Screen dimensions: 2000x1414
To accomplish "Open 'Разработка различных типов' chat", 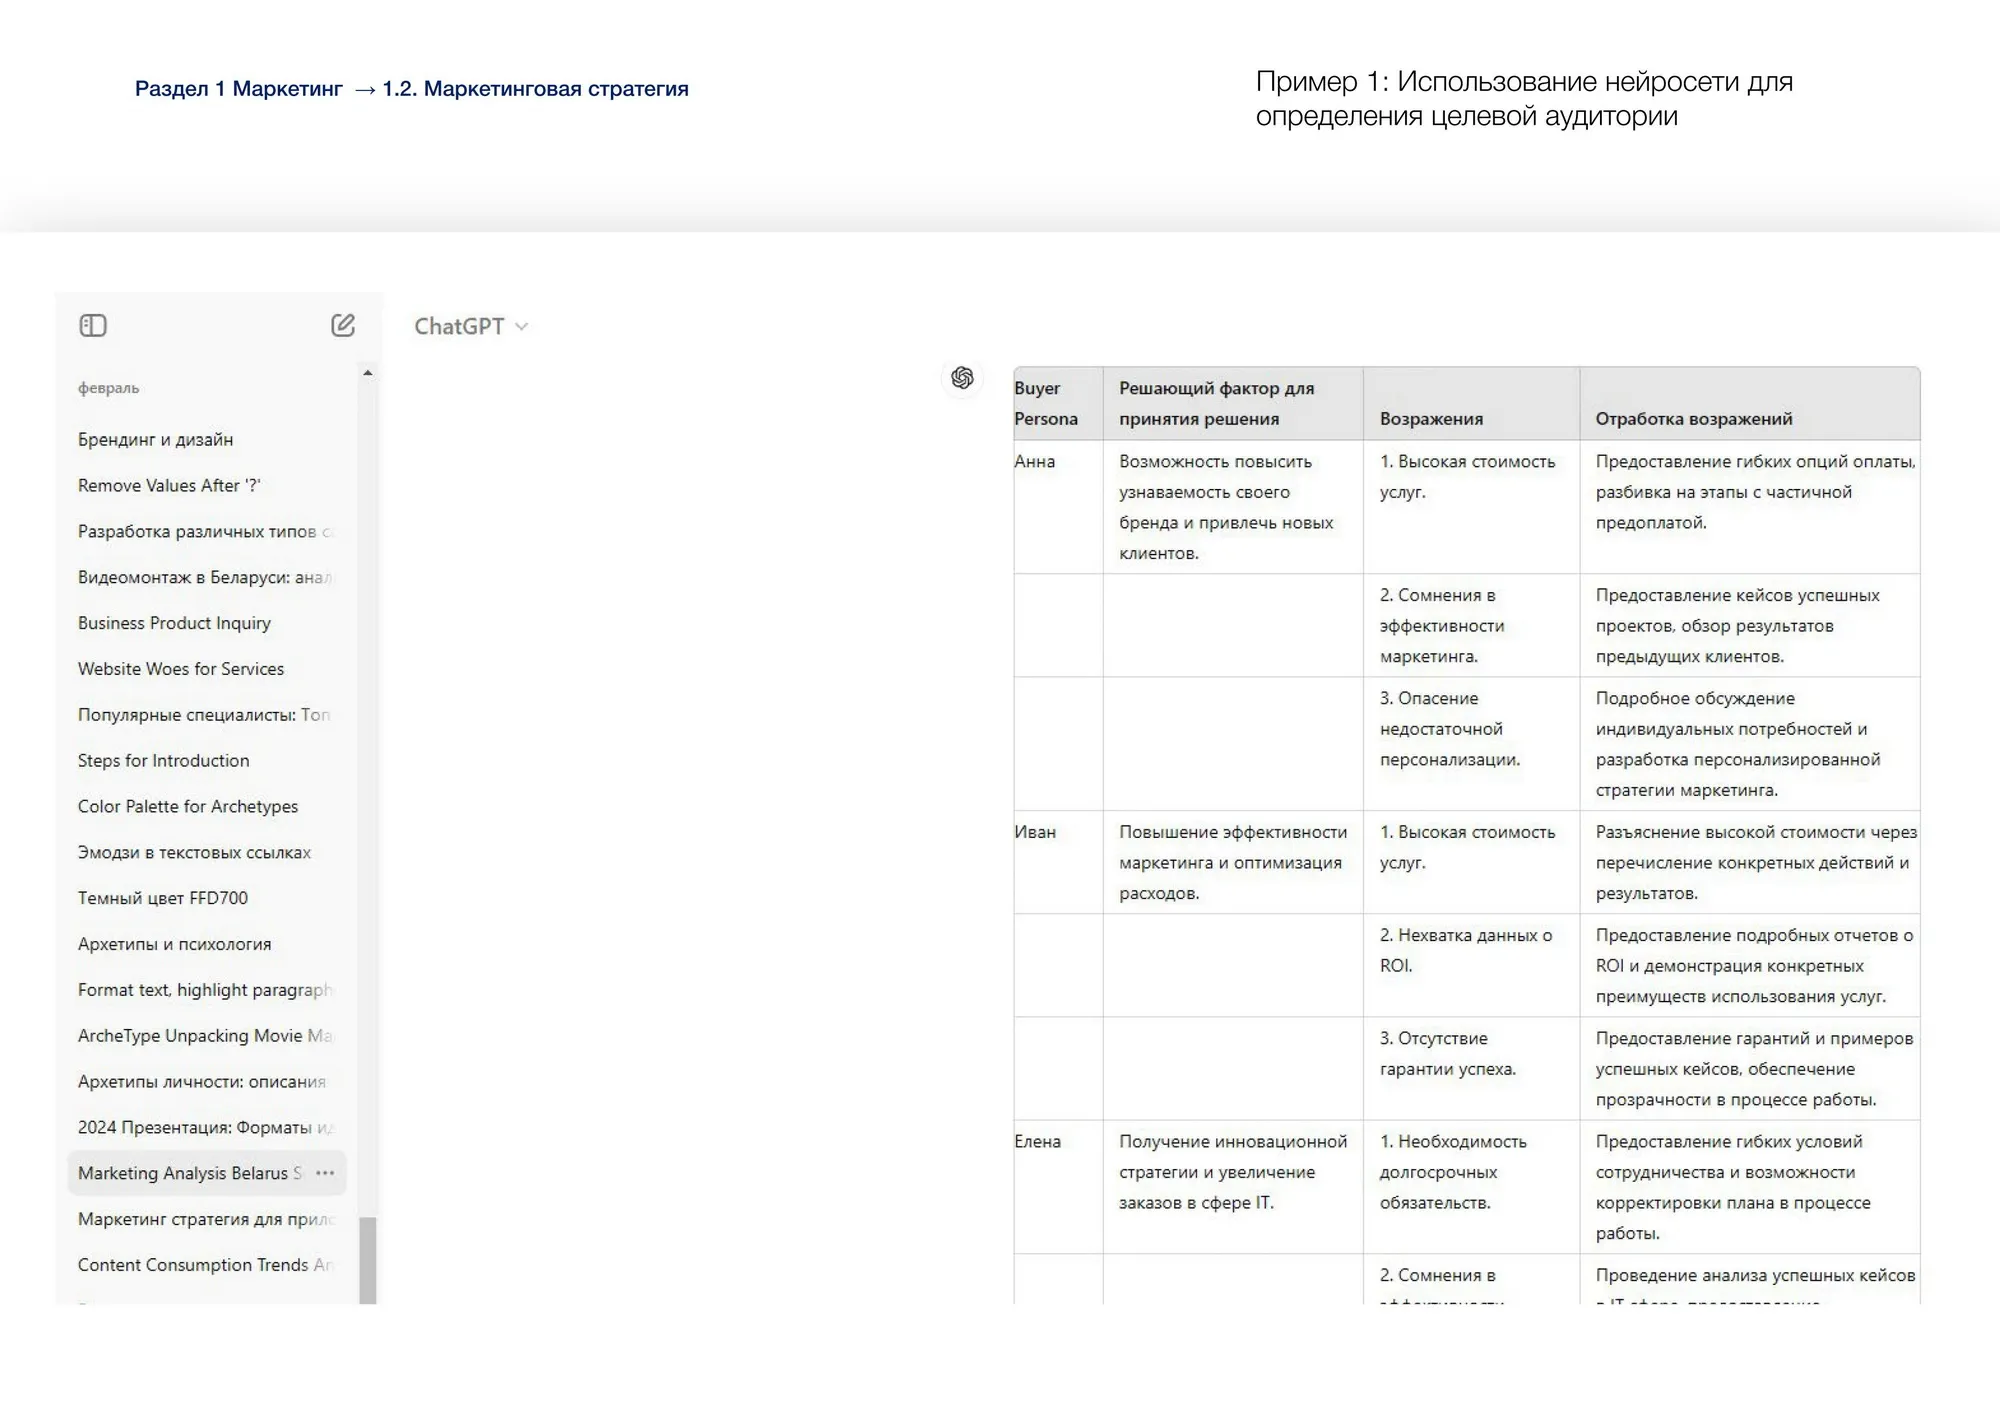I will click(206, 532).
